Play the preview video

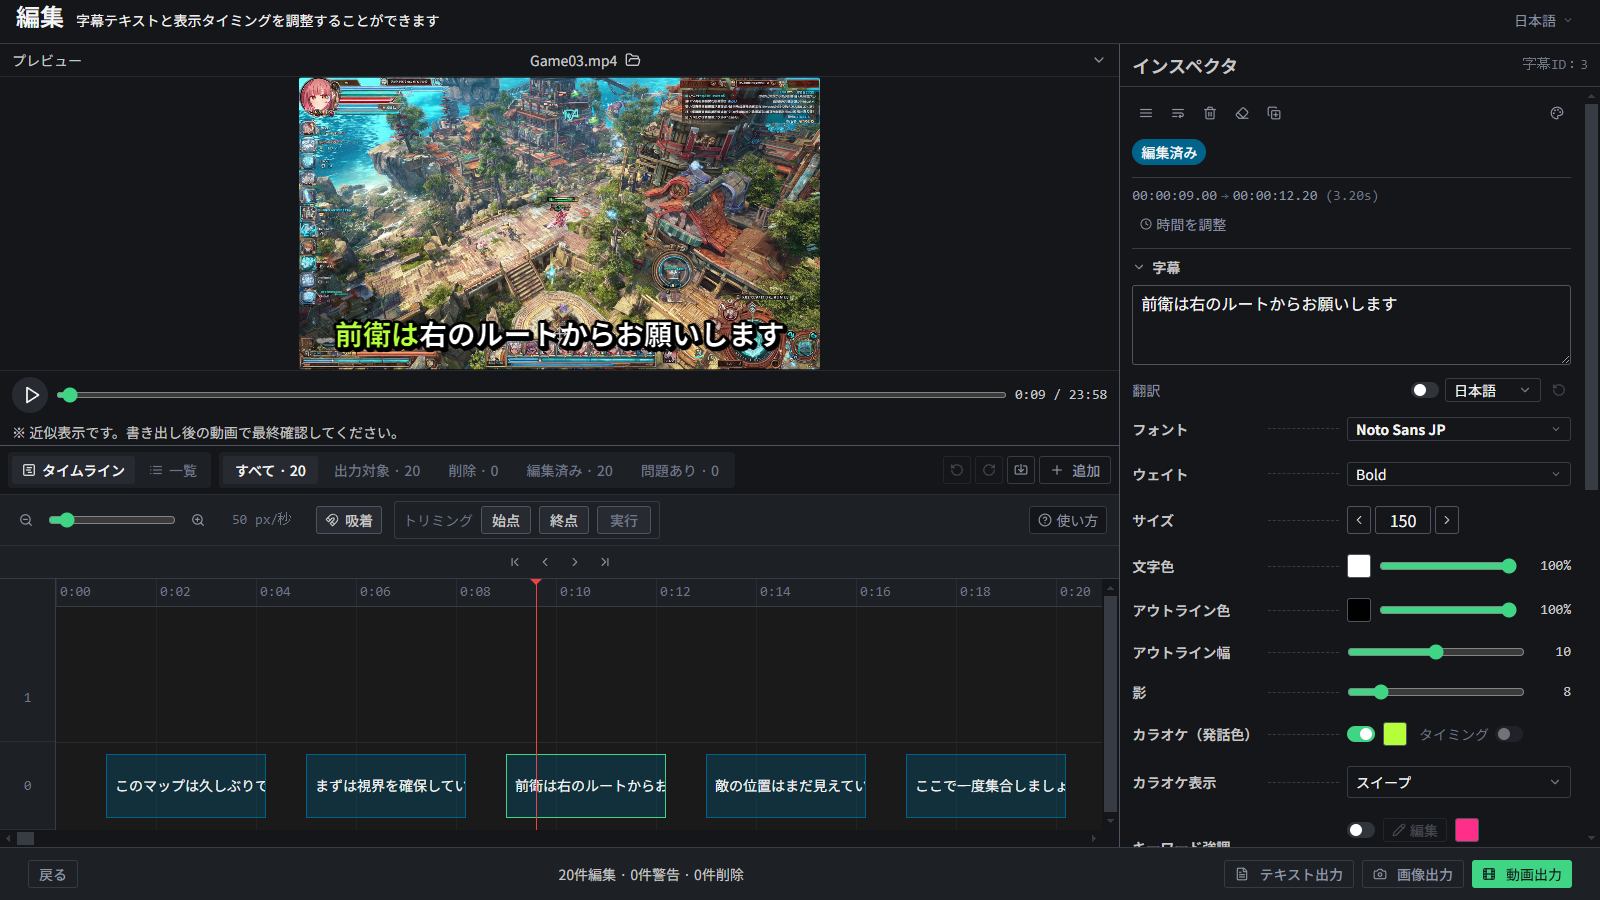coord(31,395)
